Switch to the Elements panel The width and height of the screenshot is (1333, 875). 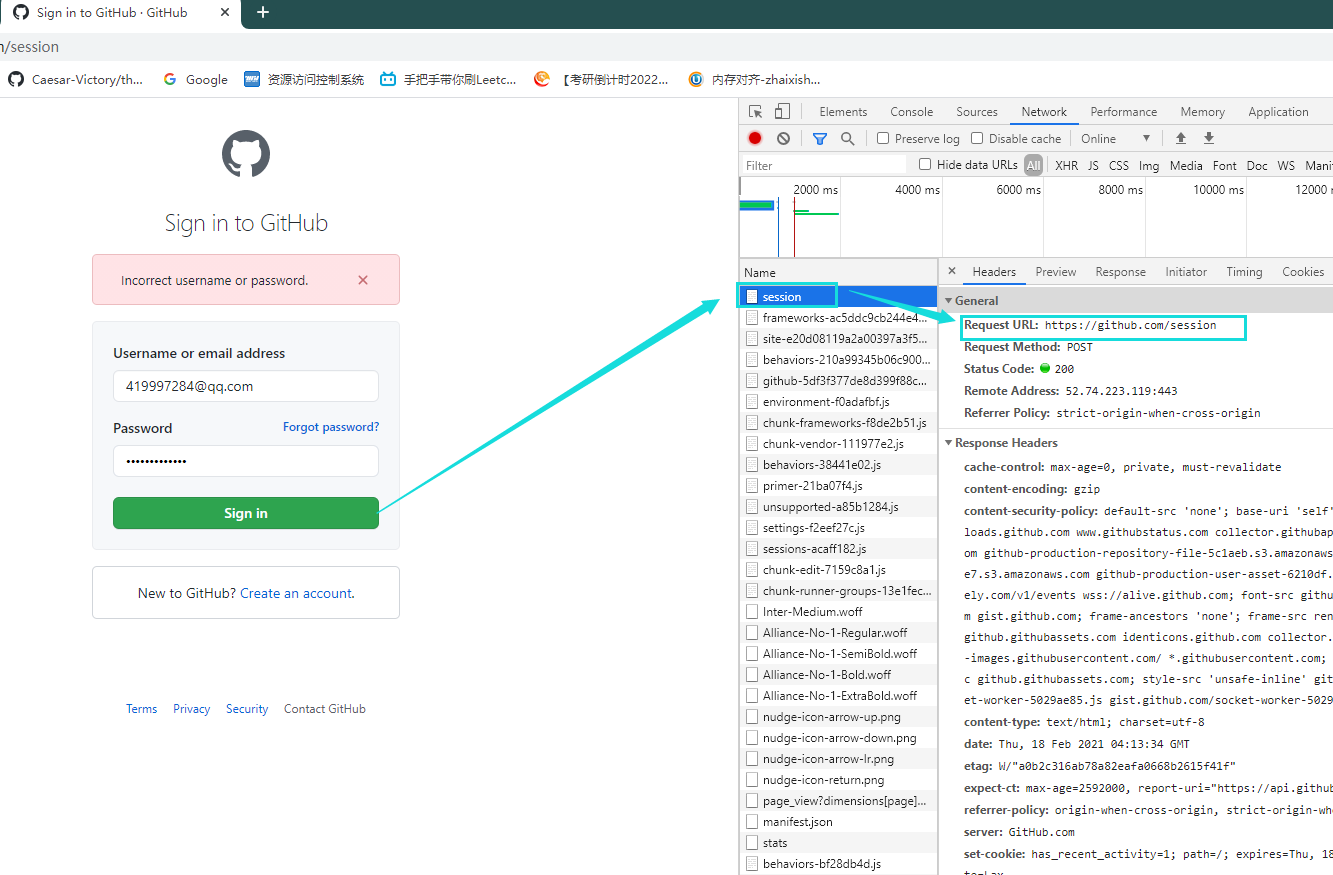843,112
